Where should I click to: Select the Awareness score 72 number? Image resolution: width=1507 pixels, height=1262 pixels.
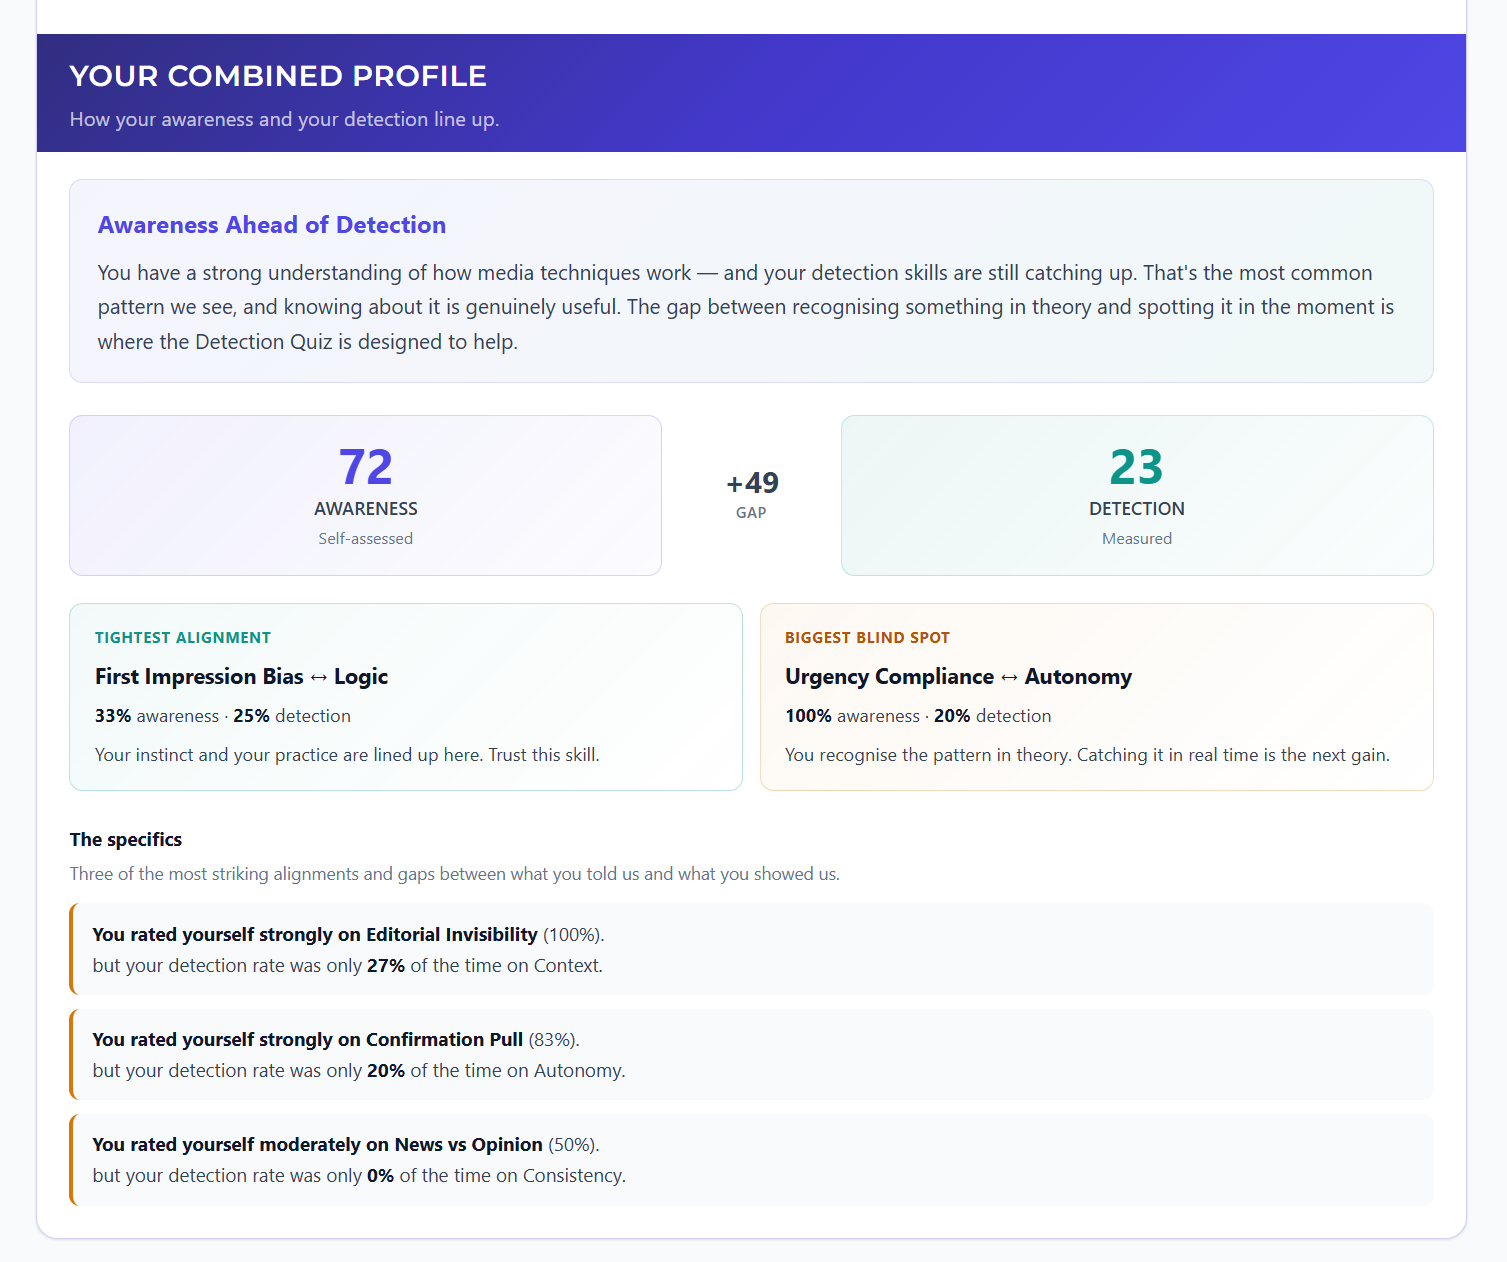coord(365,467)
